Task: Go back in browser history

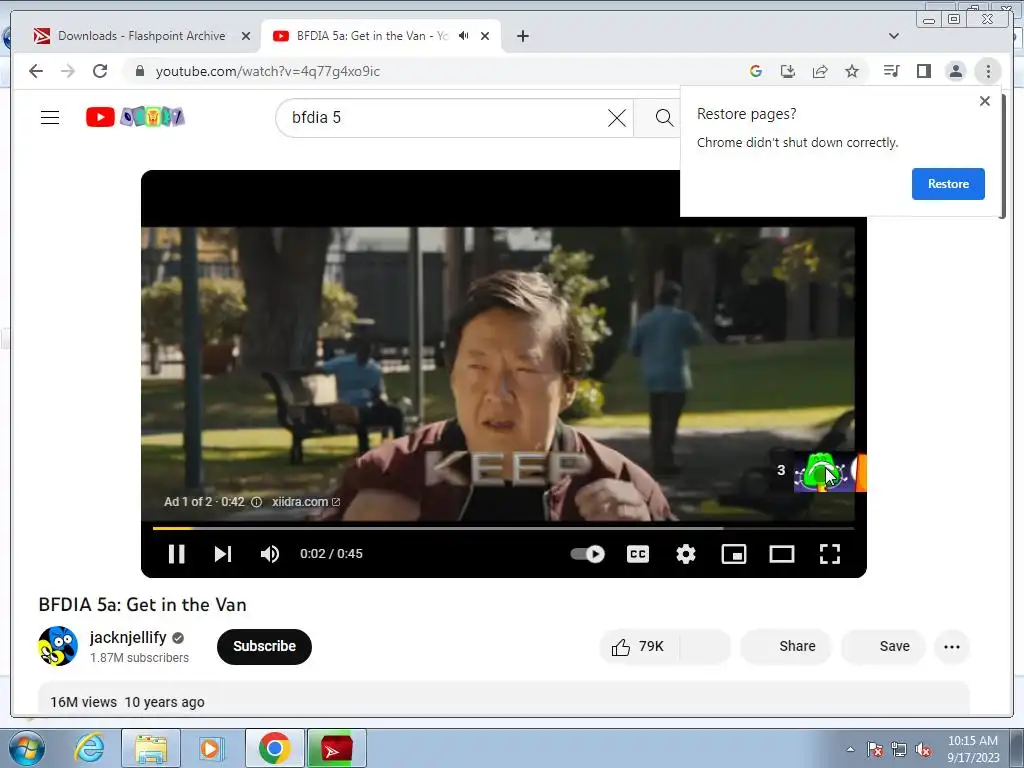Action: point(36,71)
